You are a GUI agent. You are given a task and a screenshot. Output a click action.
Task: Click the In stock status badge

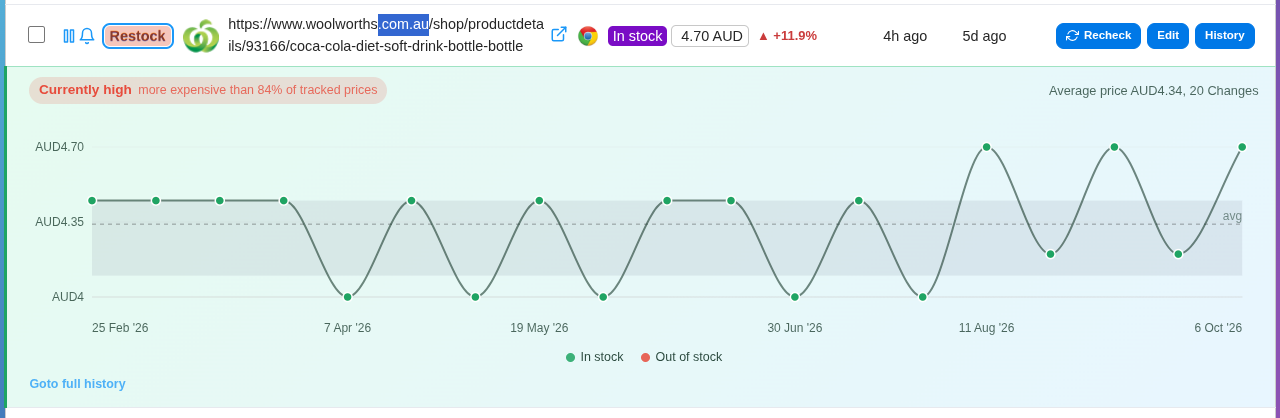[x=637, y=36]
